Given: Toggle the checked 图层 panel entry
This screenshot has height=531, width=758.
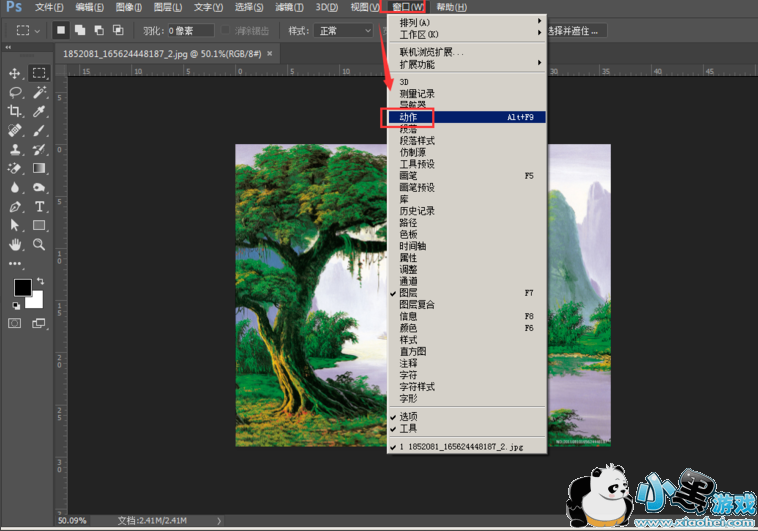Looking at the screenshot, I should point(409,293).
